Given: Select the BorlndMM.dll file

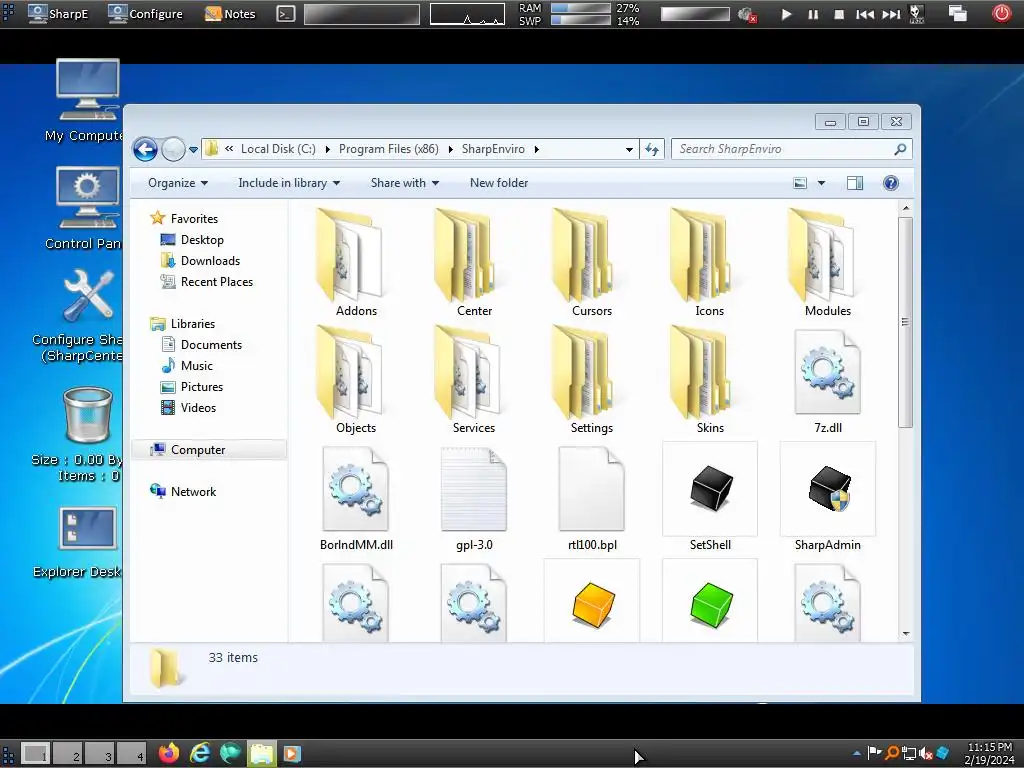Looking at the screenshot, I should [x=356, y=498].
